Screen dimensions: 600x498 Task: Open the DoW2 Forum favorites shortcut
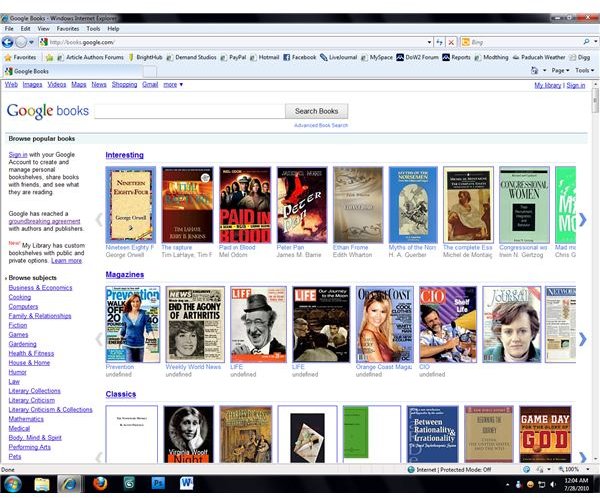point(417,57)
